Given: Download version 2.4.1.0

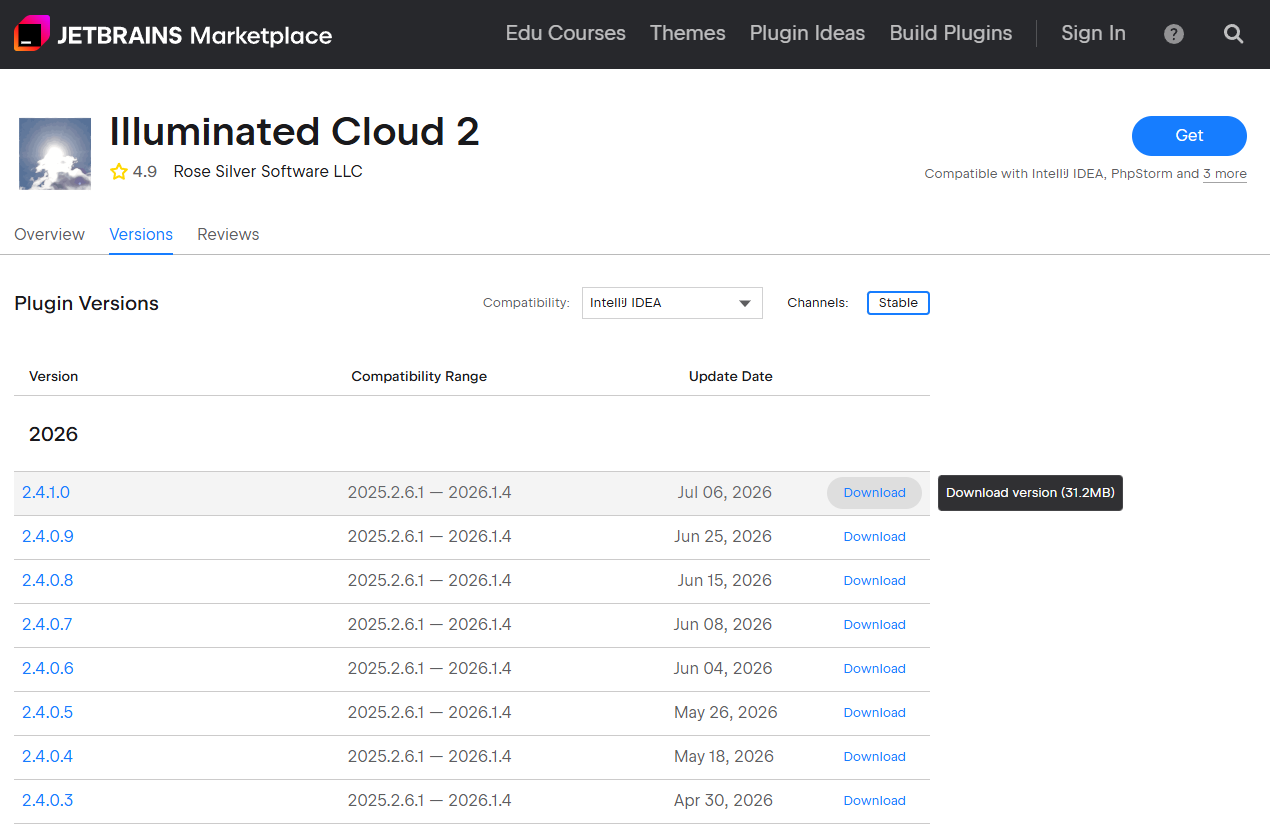Looking at the screenshot, I should coord(874,493).
